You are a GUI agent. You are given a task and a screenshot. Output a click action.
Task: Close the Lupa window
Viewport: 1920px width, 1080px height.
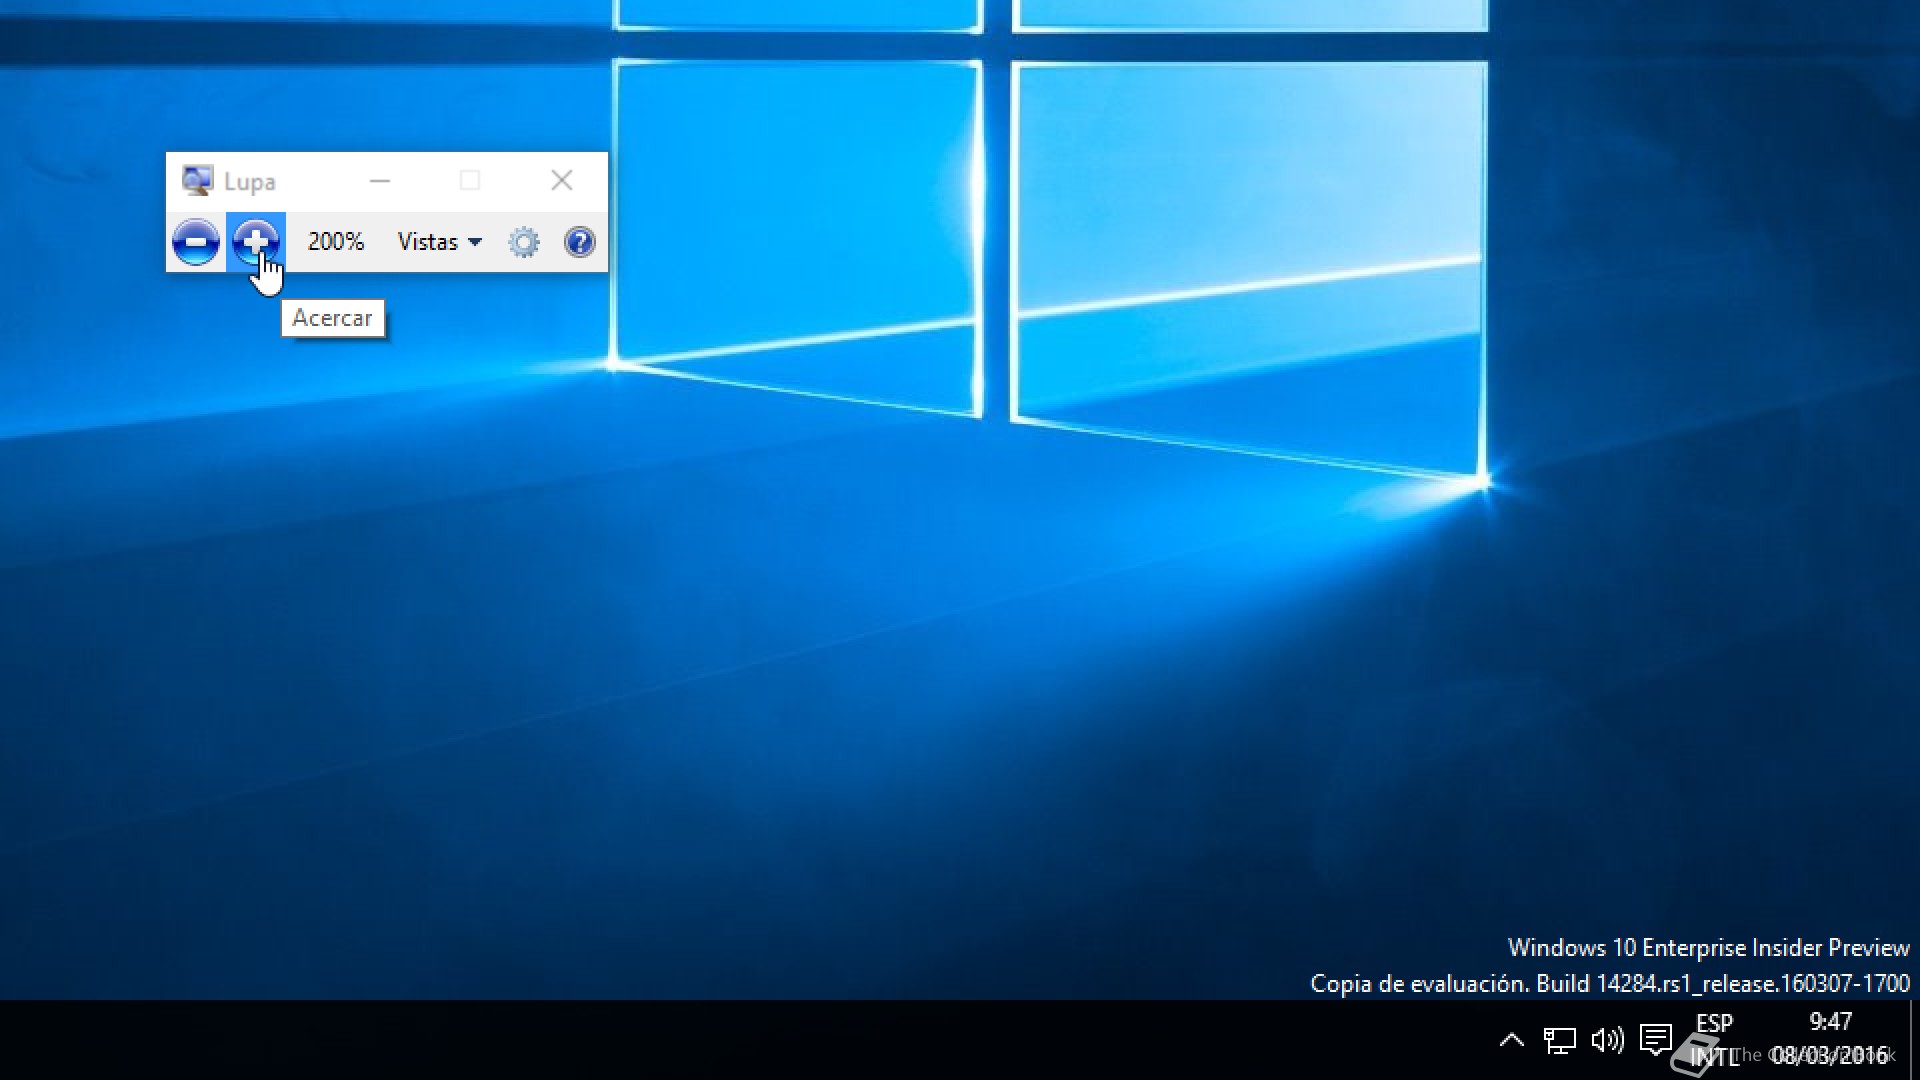point(562,181)
